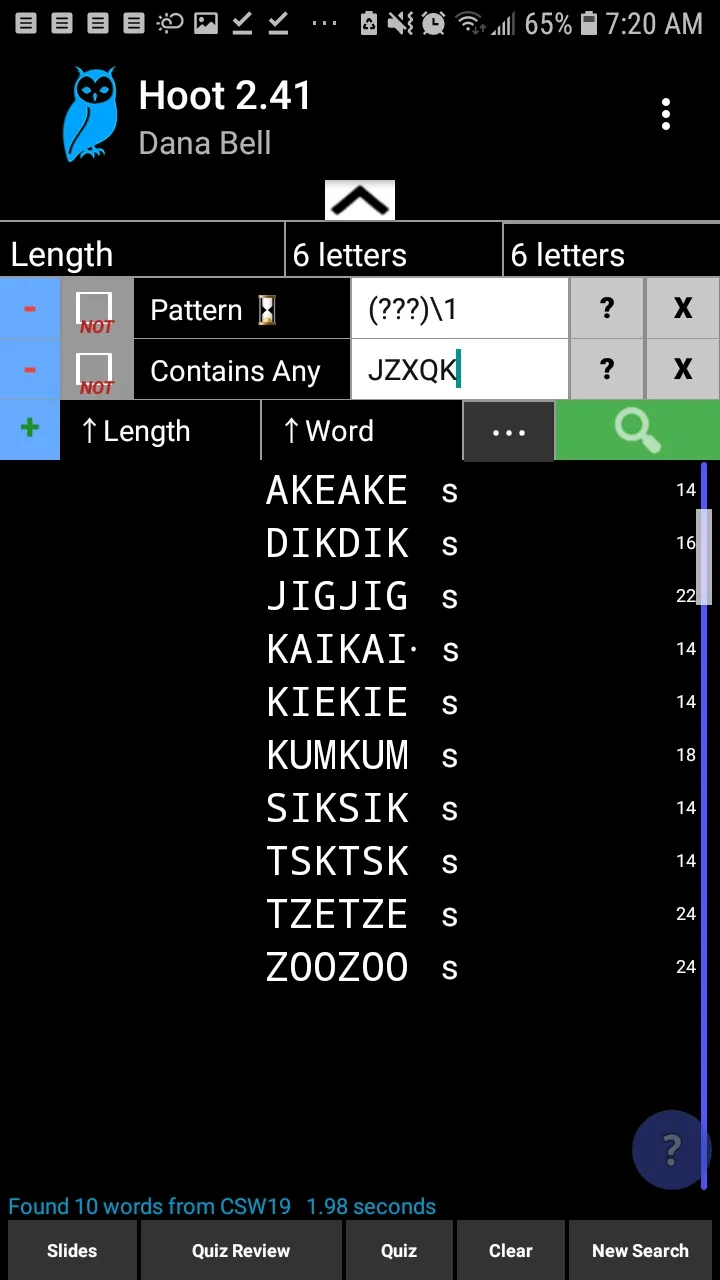This screenshot has height=1280, width=720.
Task: Open more sort options ellipsis button
Action: [x=509, y=432]
